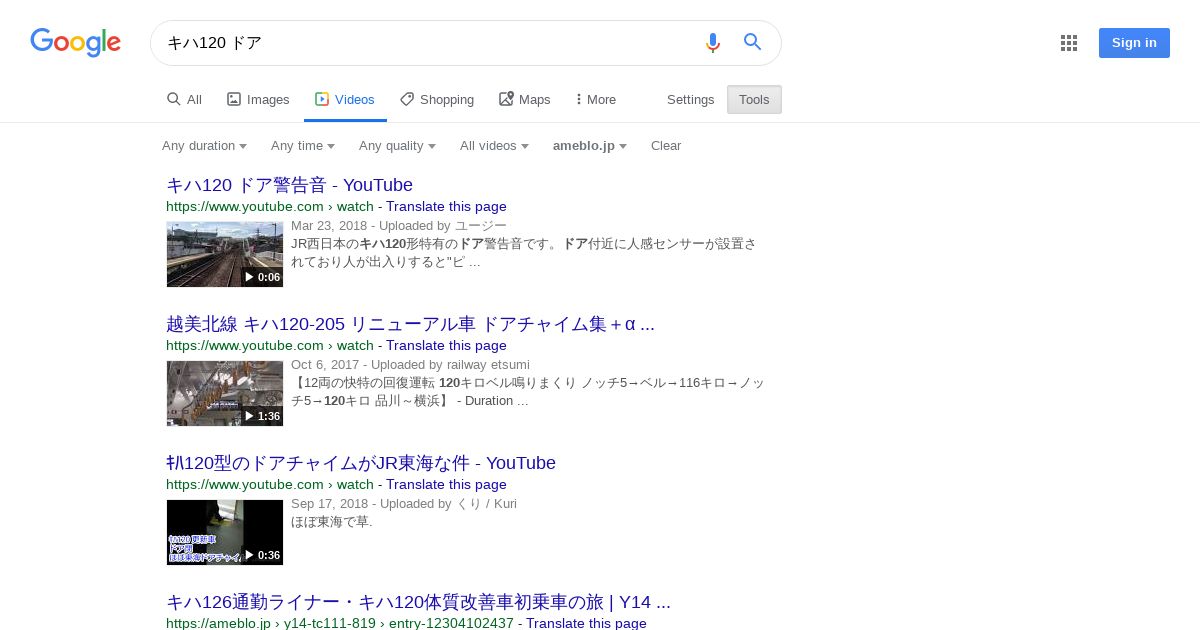This screenshot has width=1200, height=630.
Task: Play the 0:36 video thumbnail
Action: pos(225,532)
